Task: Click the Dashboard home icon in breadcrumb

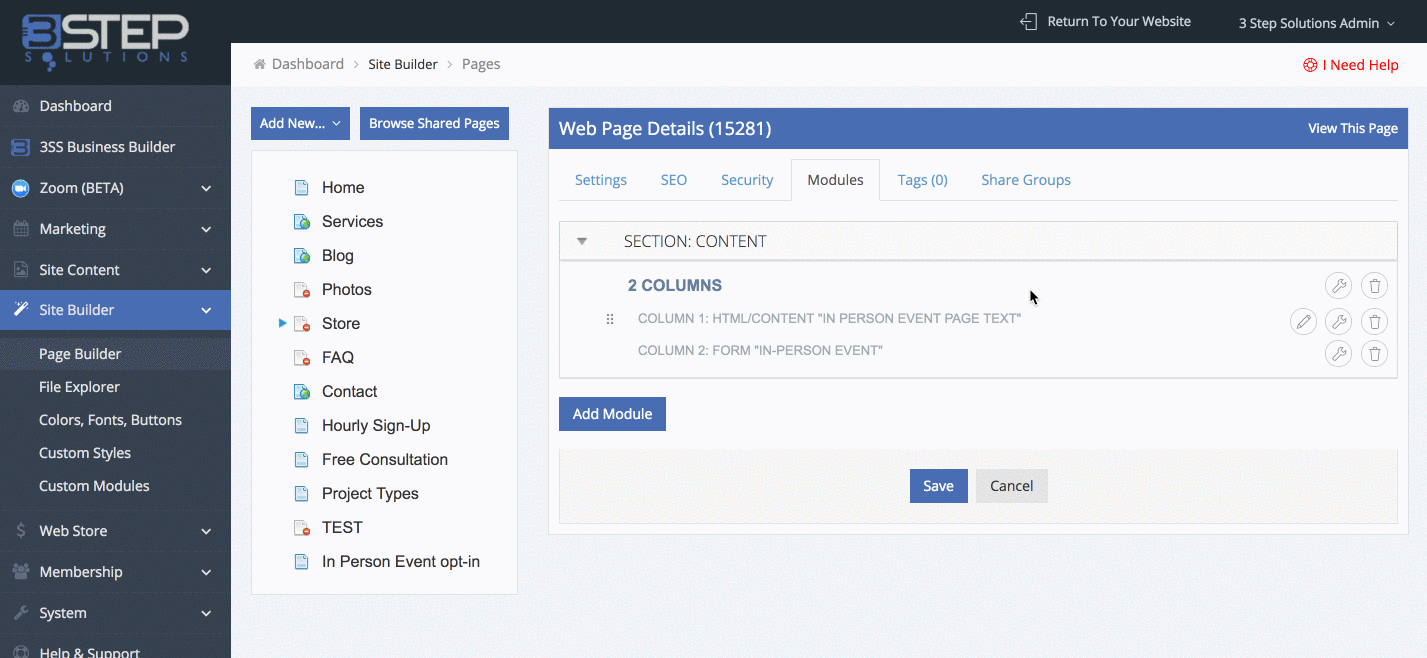Action: [x=260, y=64]
